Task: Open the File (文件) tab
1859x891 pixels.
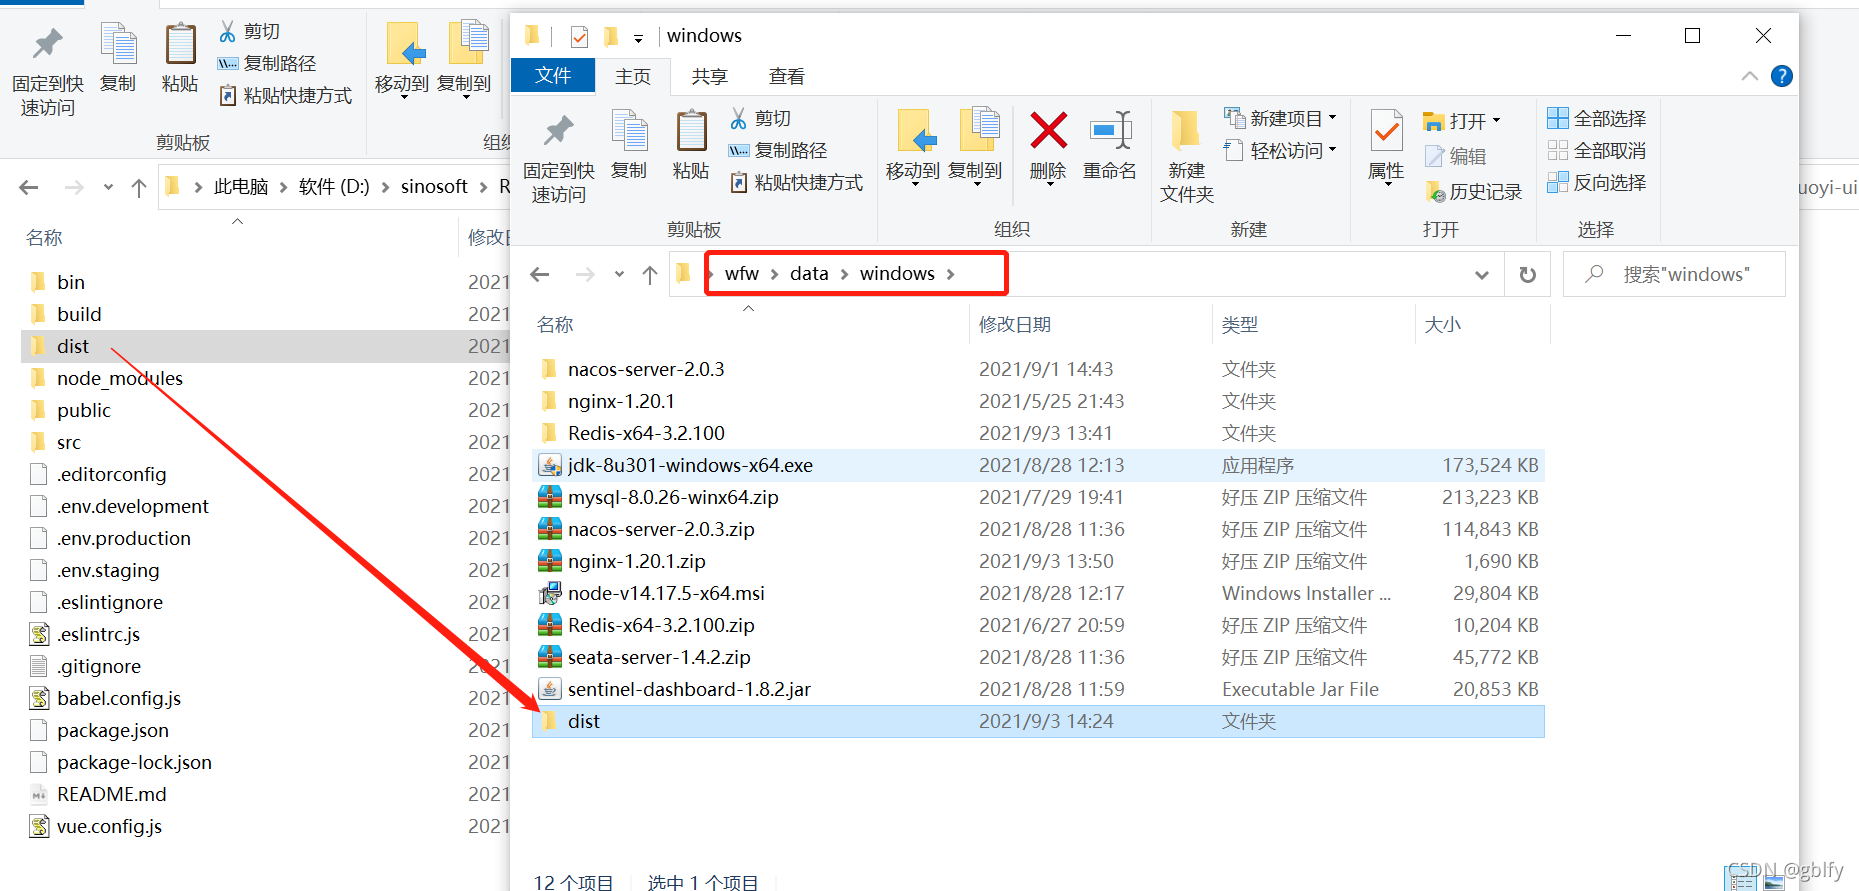Action: point(553,76)
